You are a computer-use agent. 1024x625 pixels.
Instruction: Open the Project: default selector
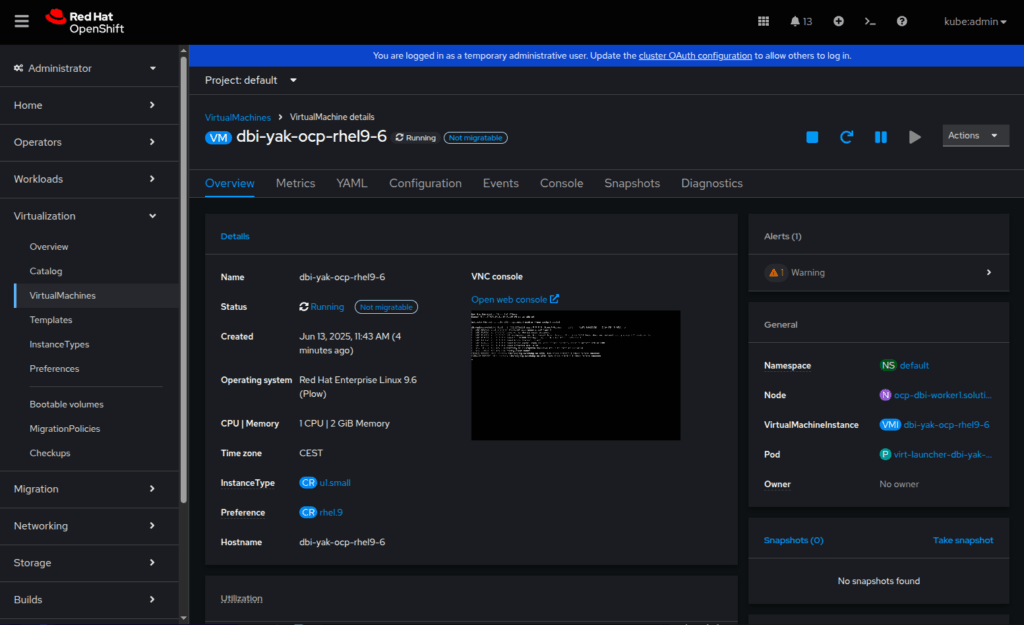coord(251,80)
